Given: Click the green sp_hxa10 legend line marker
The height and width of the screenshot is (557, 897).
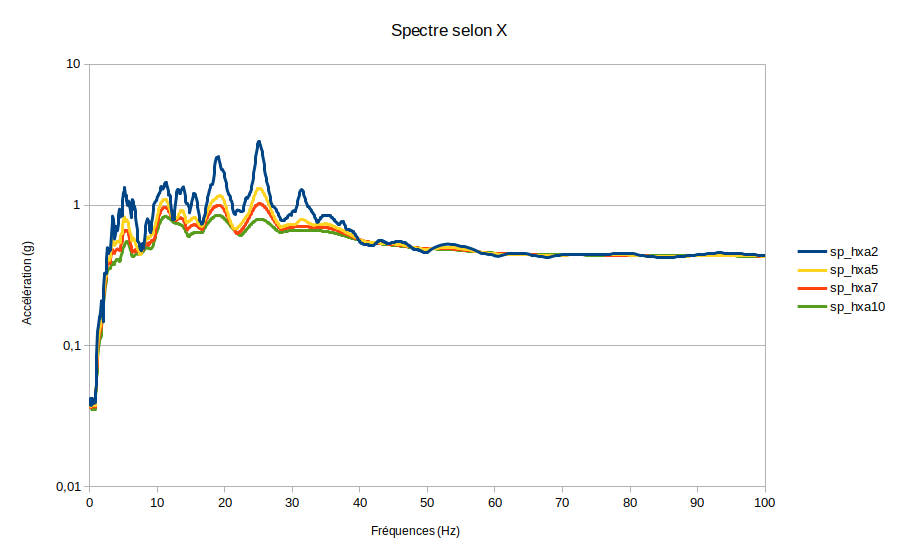Looking at the screenshot, I should click(x=811, y=306).
